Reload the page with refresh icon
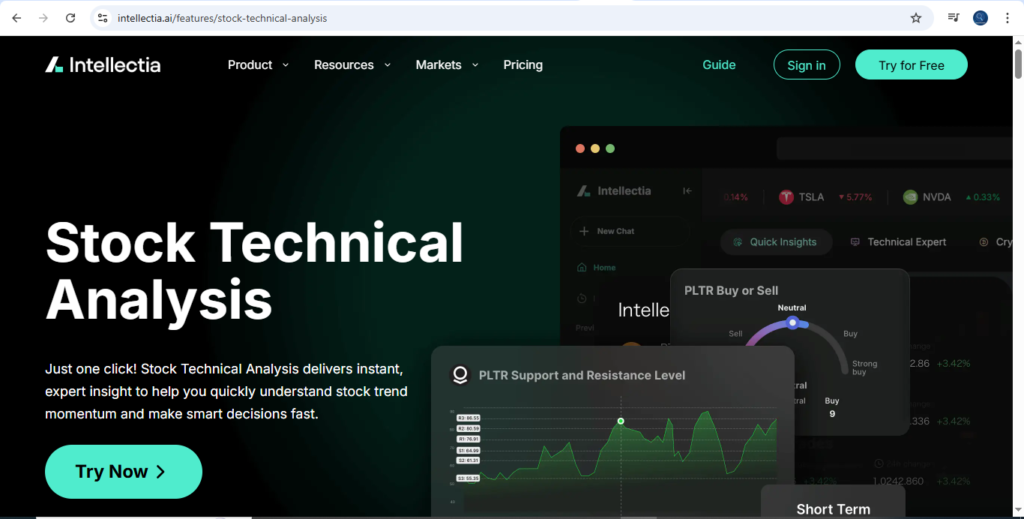This screenshot has height=519, width=1024. (x=71, y=18)
